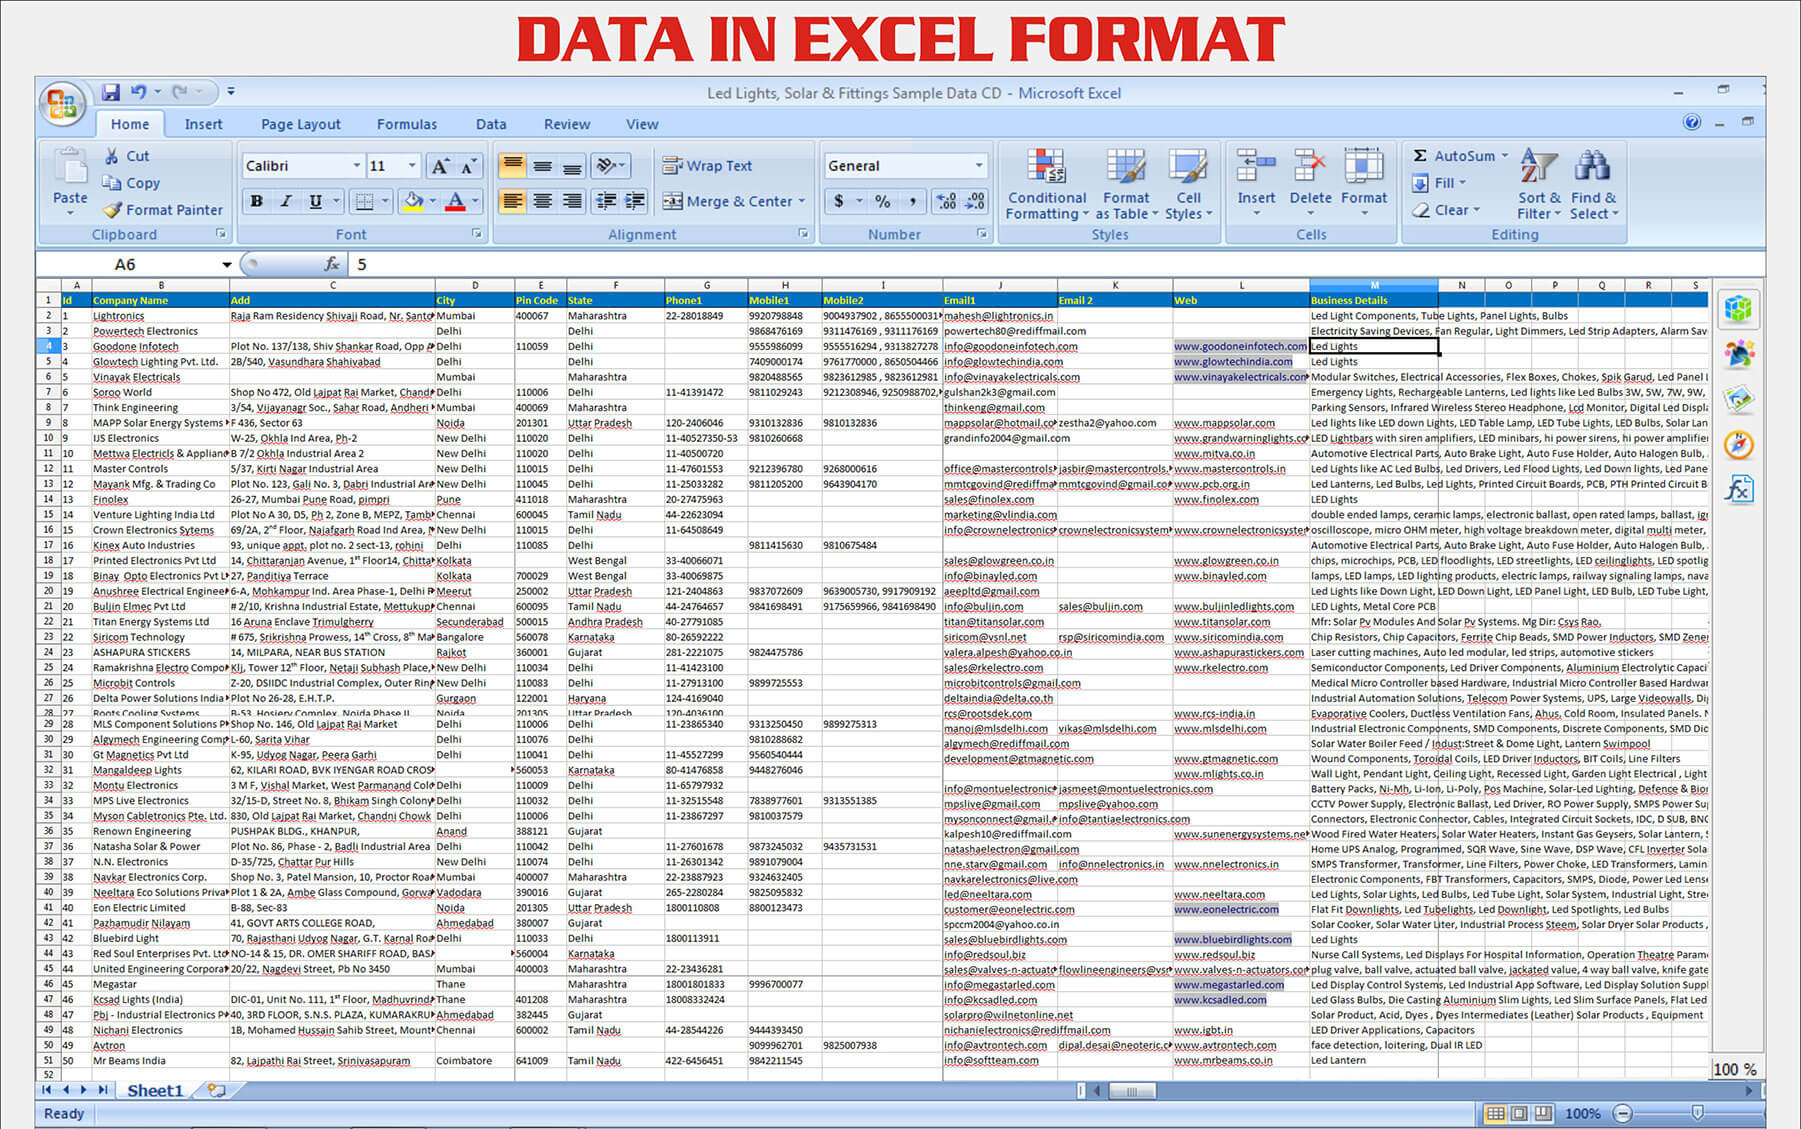Screen dimensions: 1801x1129
Task: Open the Calibri font name dropdown
Action: (355, 166)
